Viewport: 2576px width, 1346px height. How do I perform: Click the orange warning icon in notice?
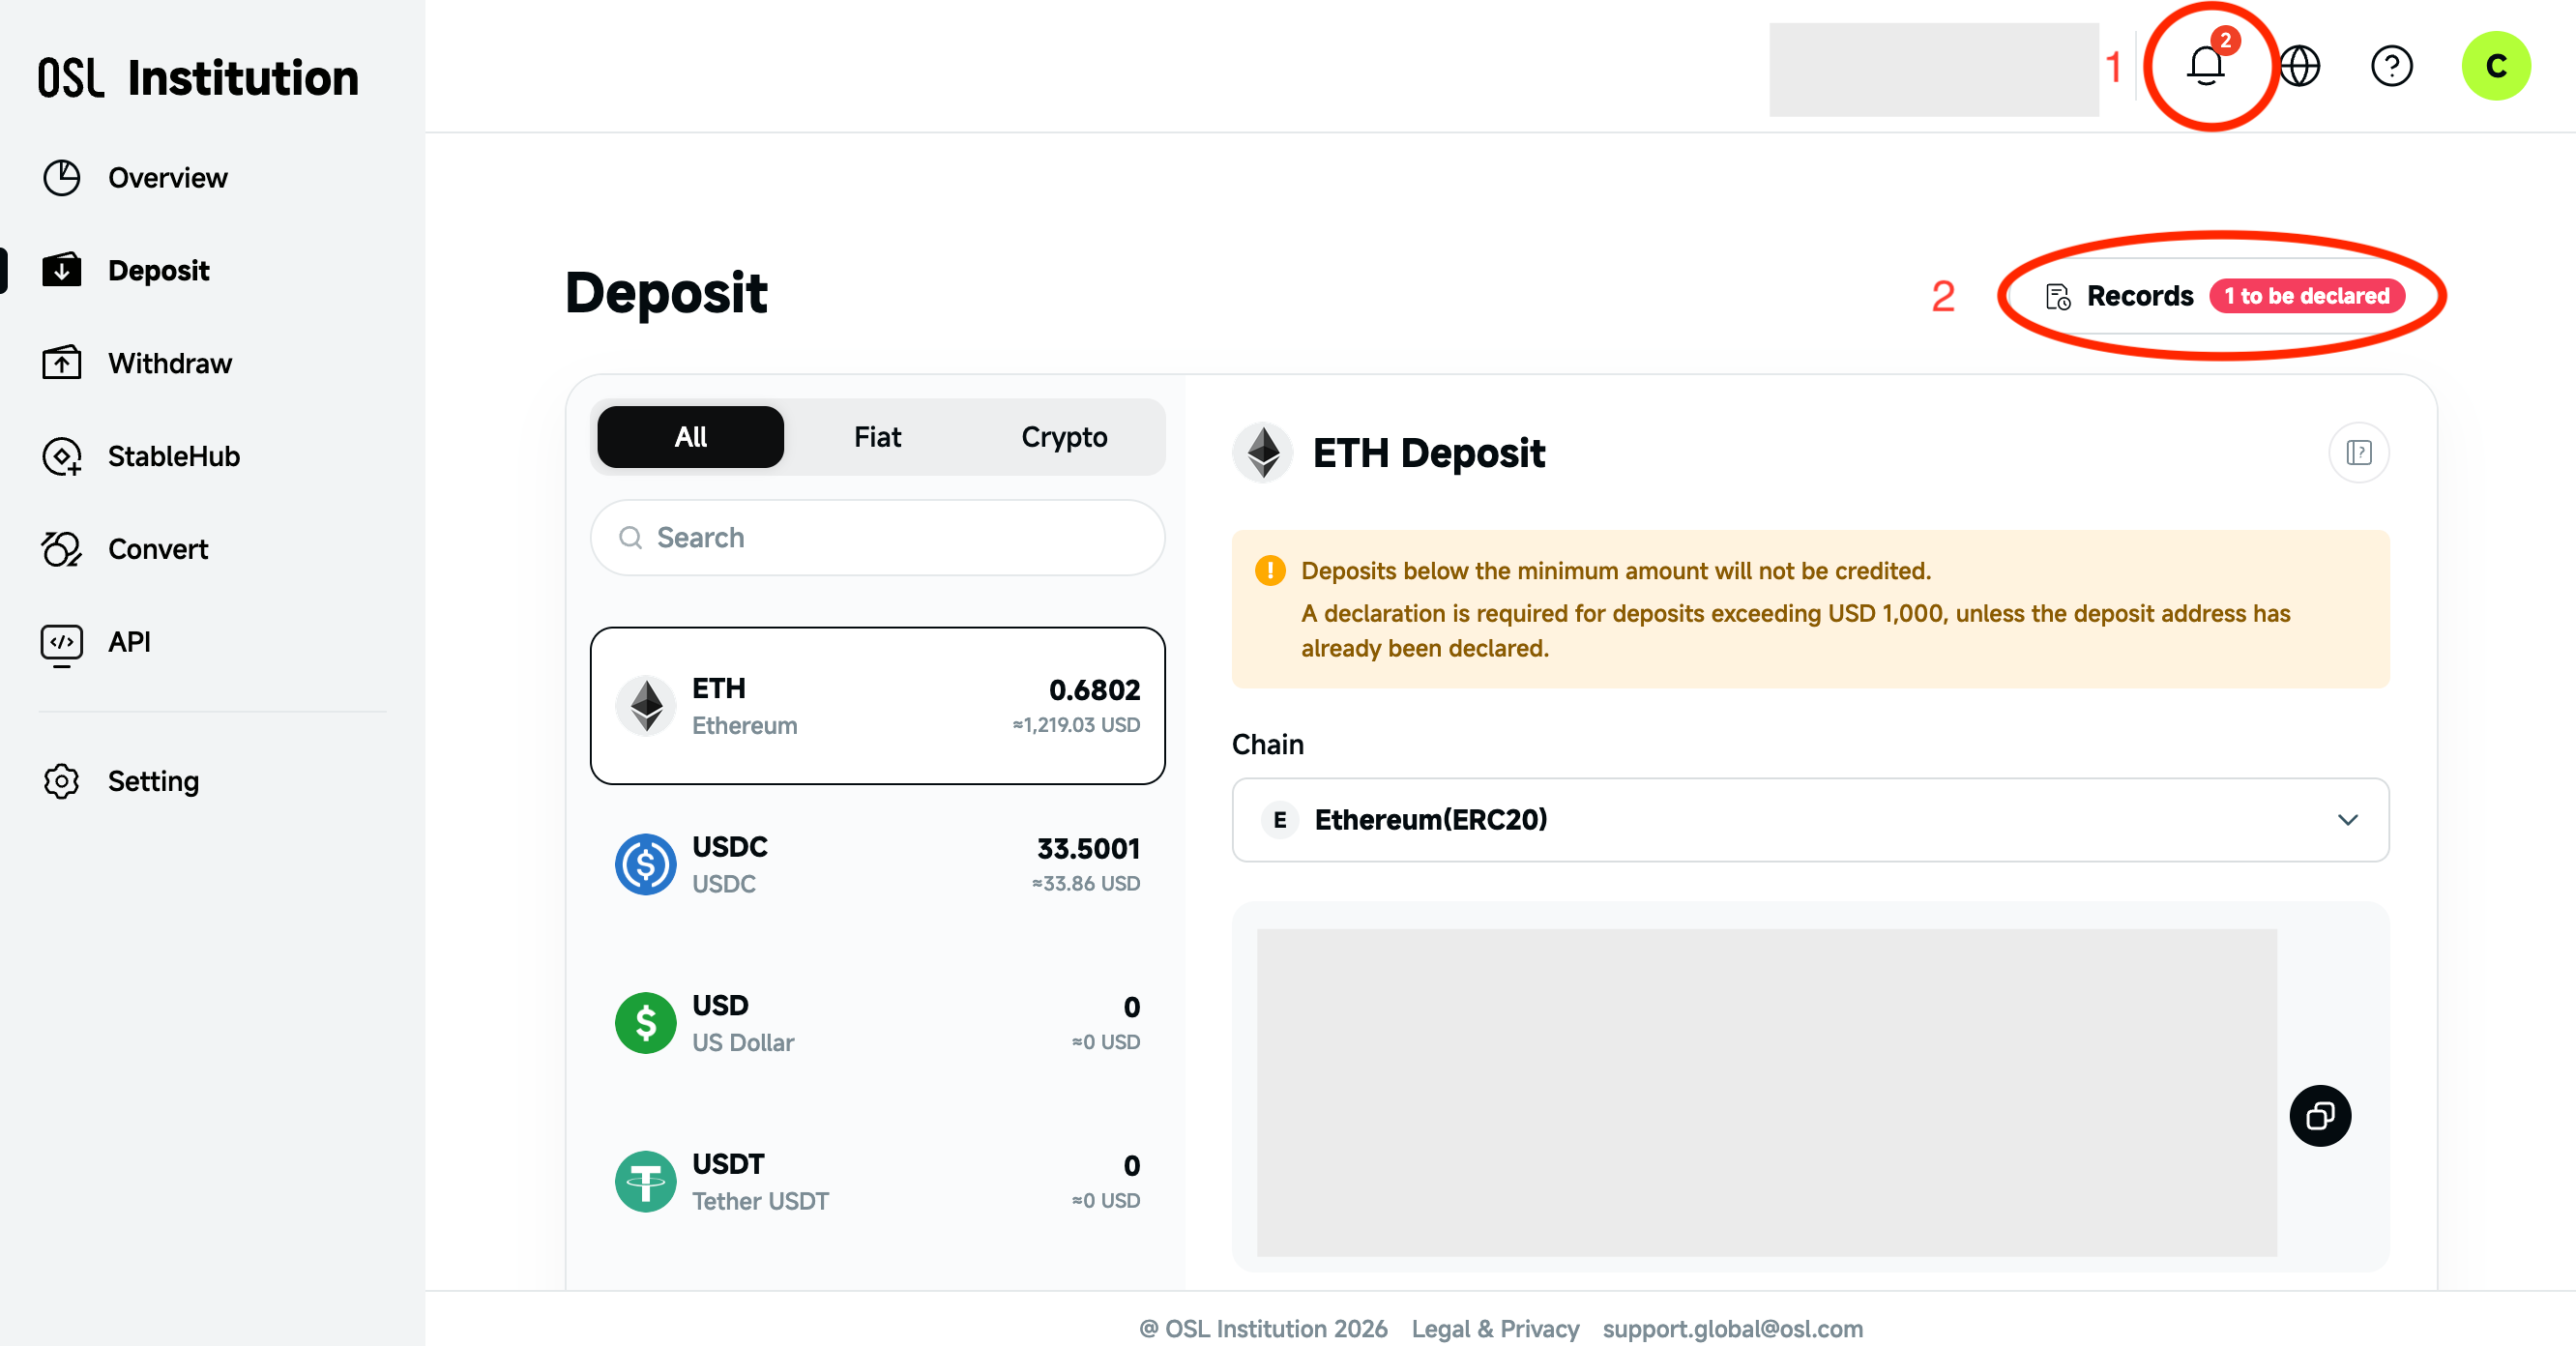tap(1270, 571)
